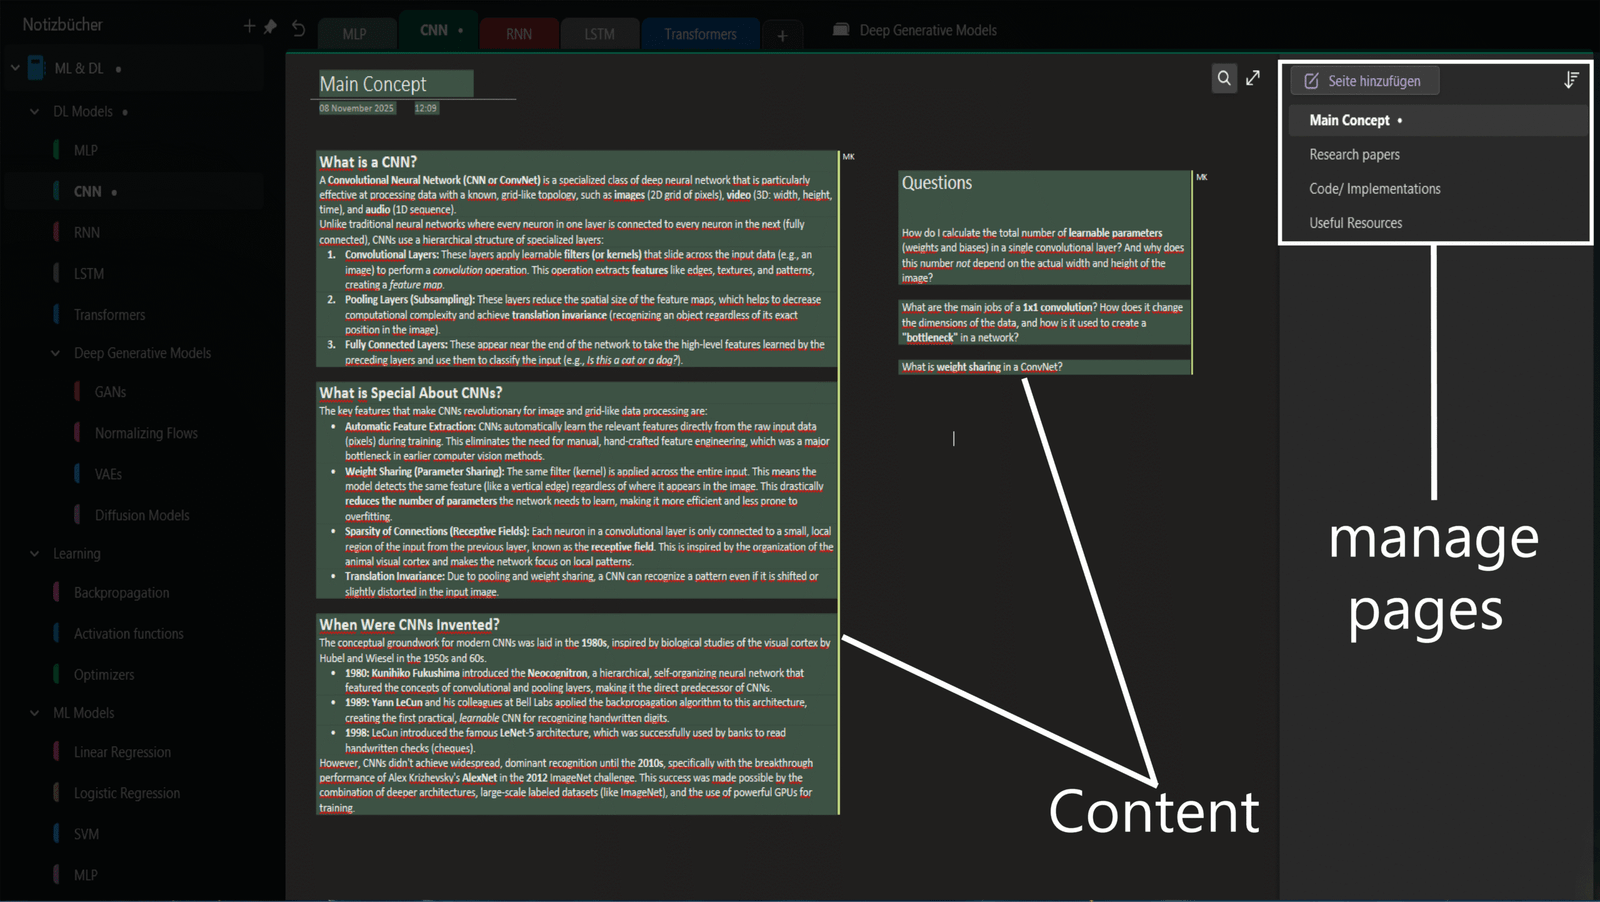Select the Code/ Implementations page
The width and height of the screenshot is (1600, 902).
point(1374,189)
